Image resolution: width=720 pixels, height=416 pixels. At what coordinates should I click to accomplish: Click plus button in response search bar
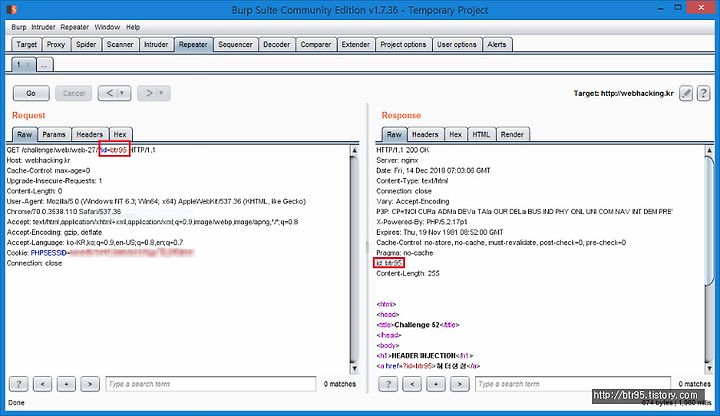point(436,384)
